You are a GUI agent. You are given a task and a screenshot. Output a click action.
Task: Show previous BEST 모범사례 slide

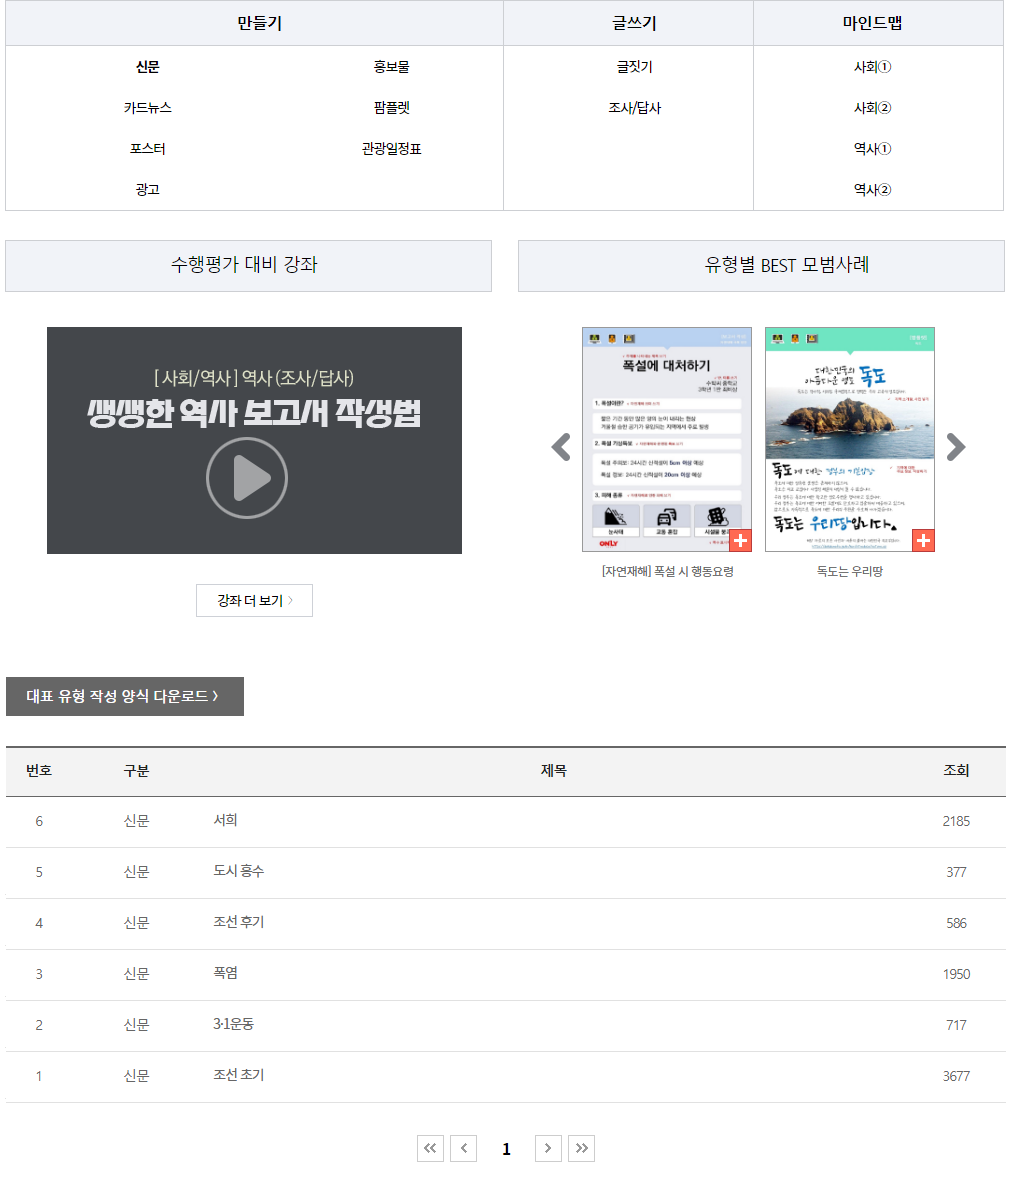coord(562,447)
